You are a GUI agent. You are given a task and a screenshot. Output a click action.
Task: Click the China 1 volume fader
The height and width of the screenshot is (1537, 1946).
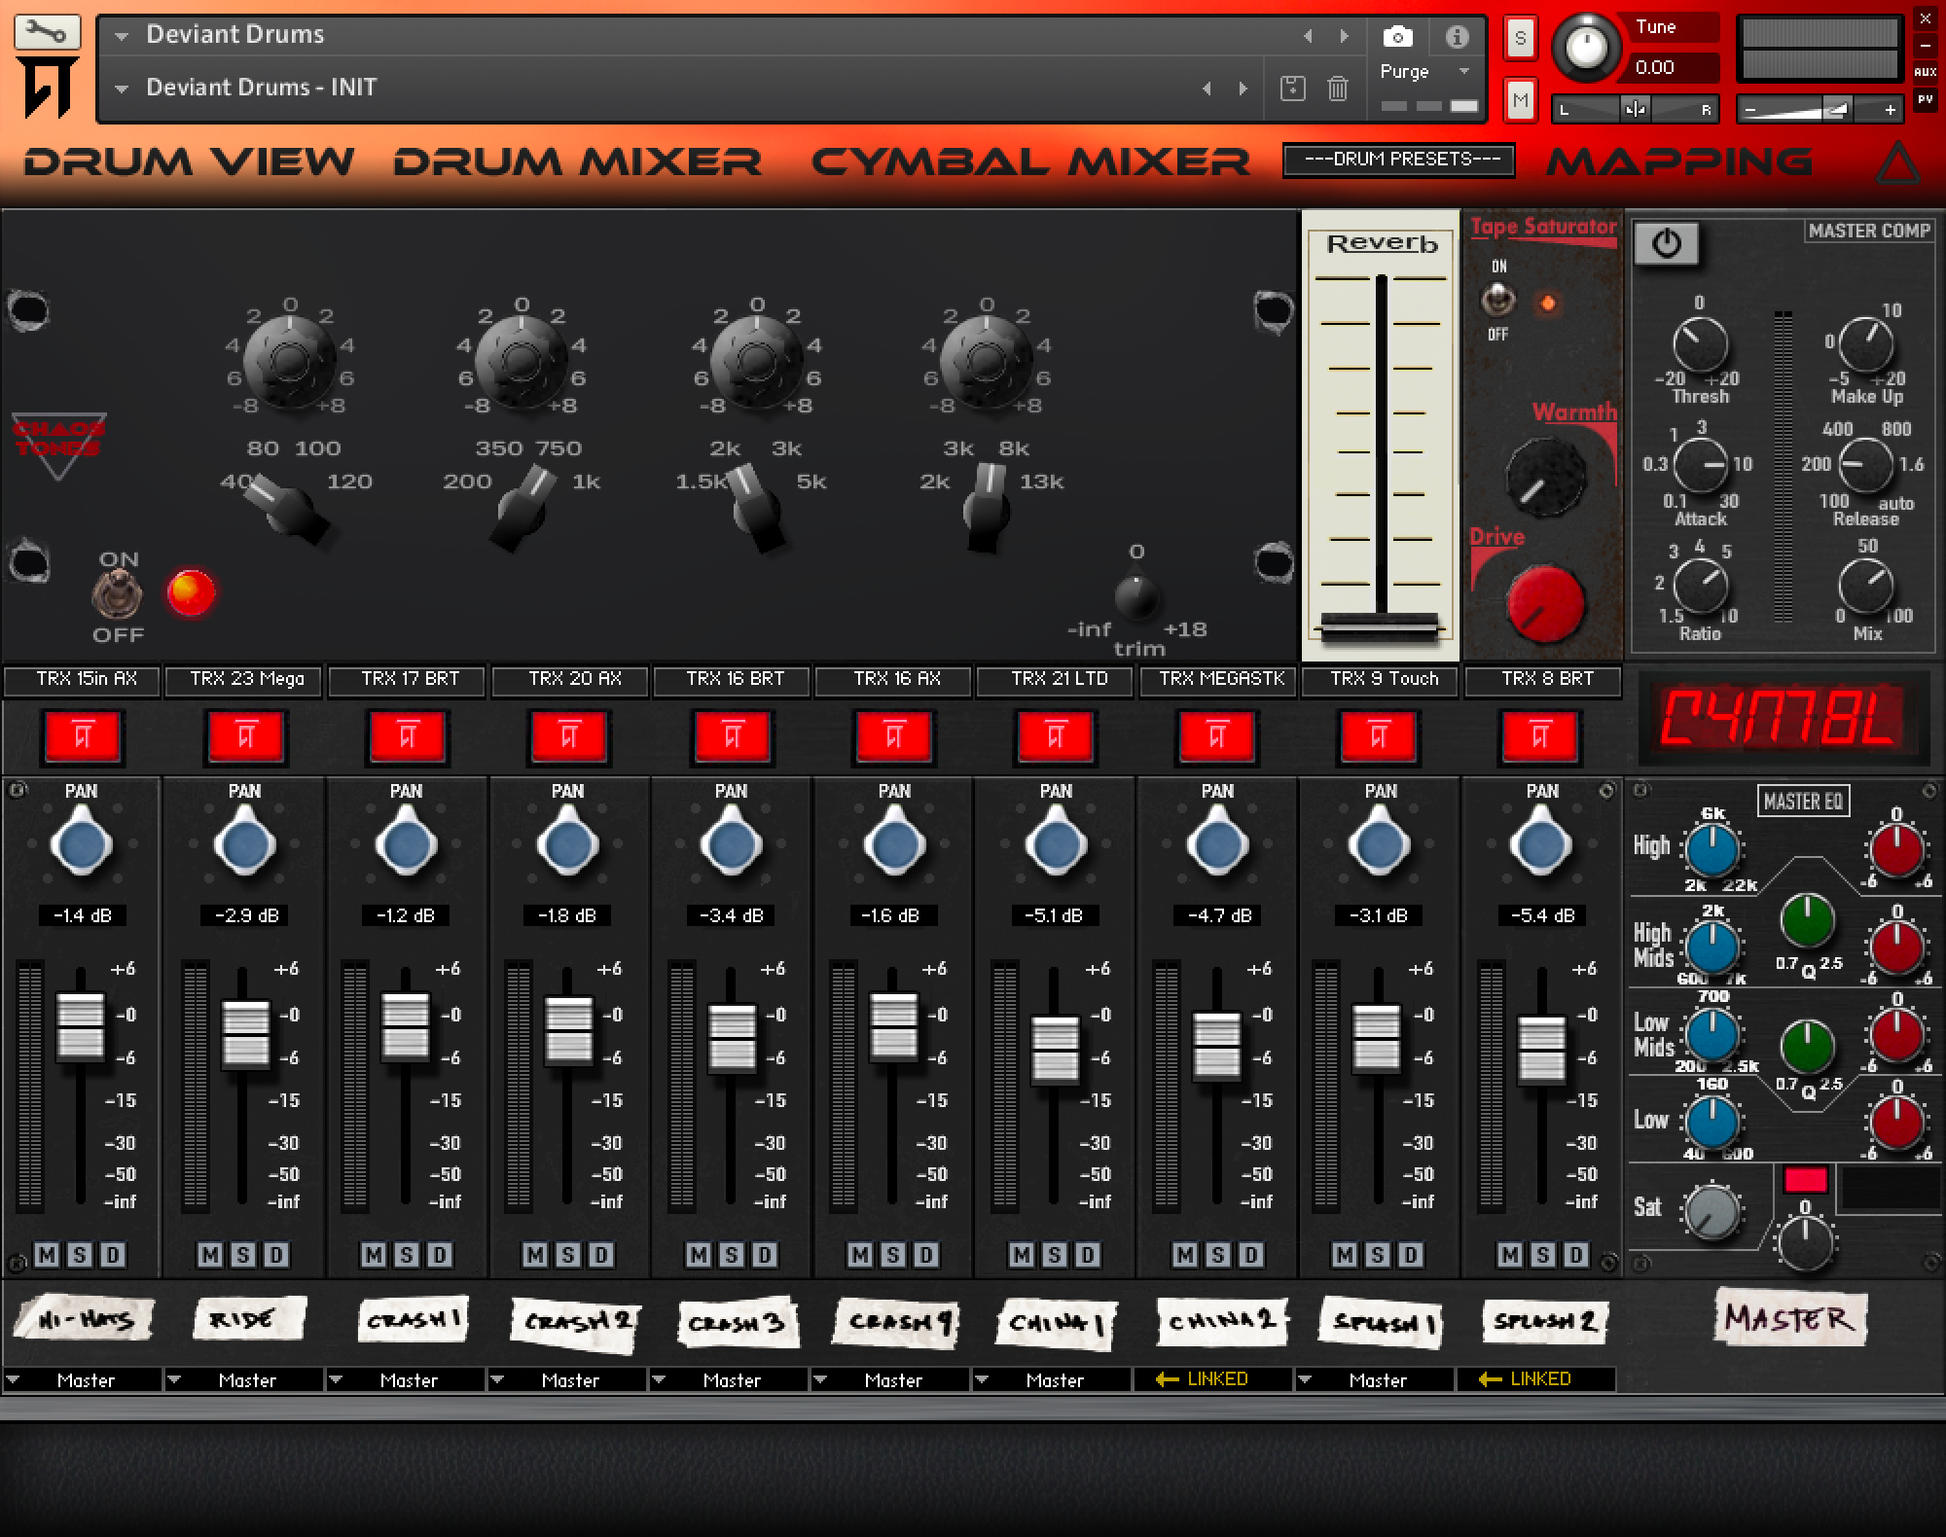[x=1055, y=1049]
